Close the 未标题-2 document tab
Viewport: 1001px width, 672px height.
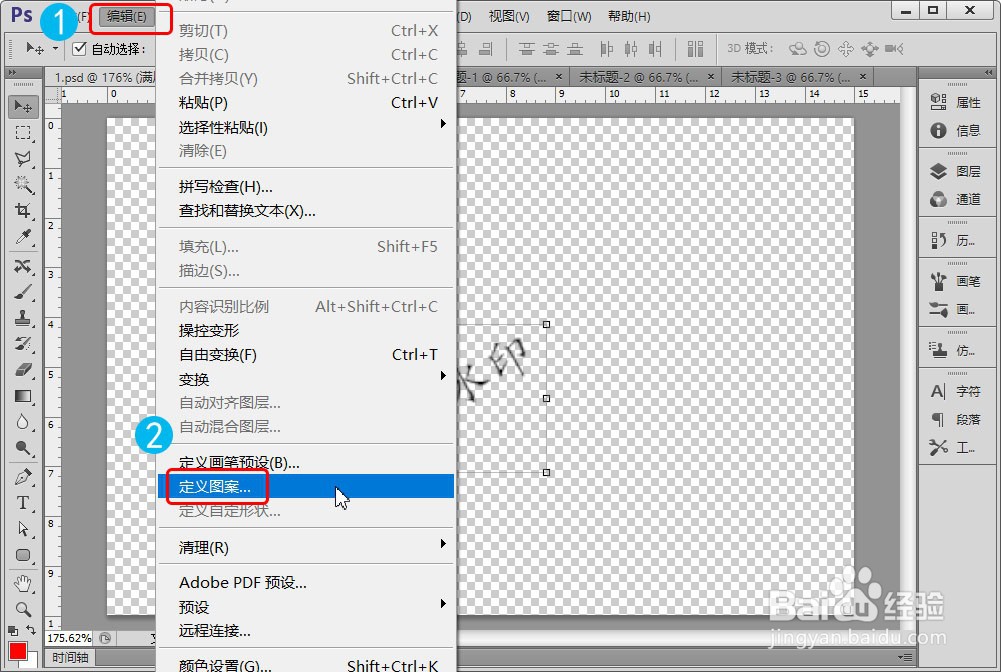point(711,77)
